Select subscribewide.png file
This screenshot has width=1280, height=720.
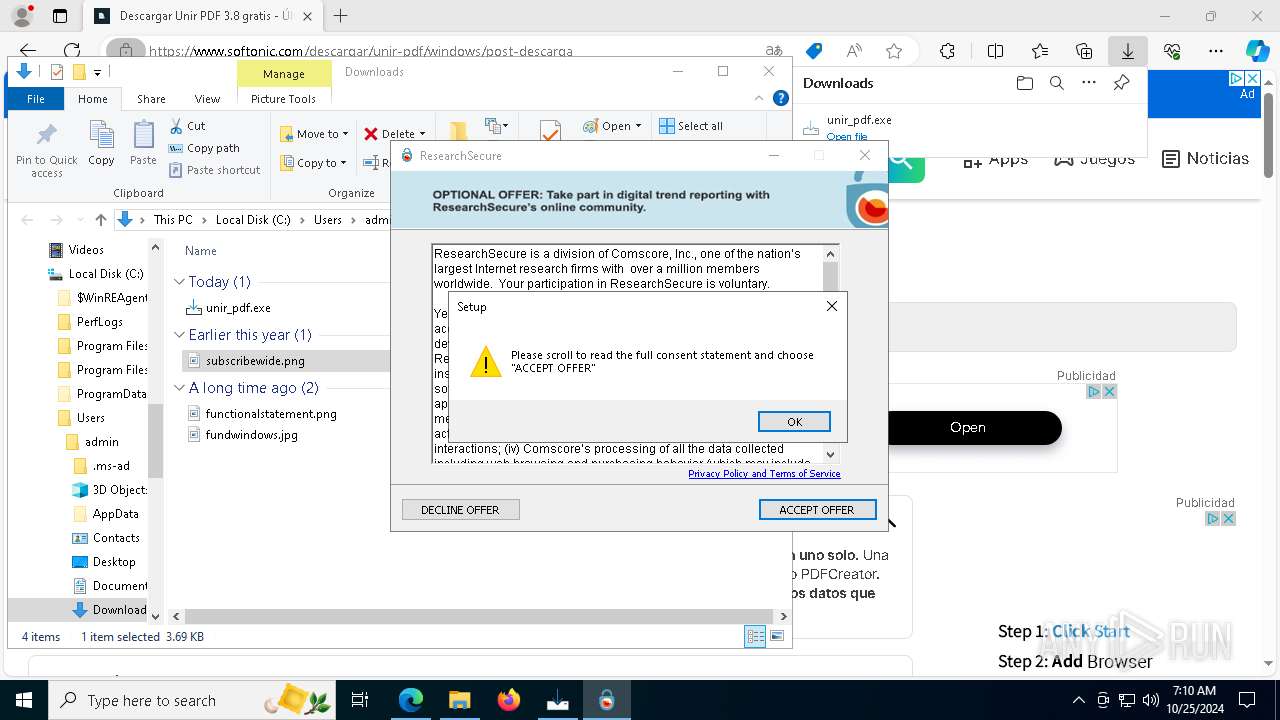[255, 361]
